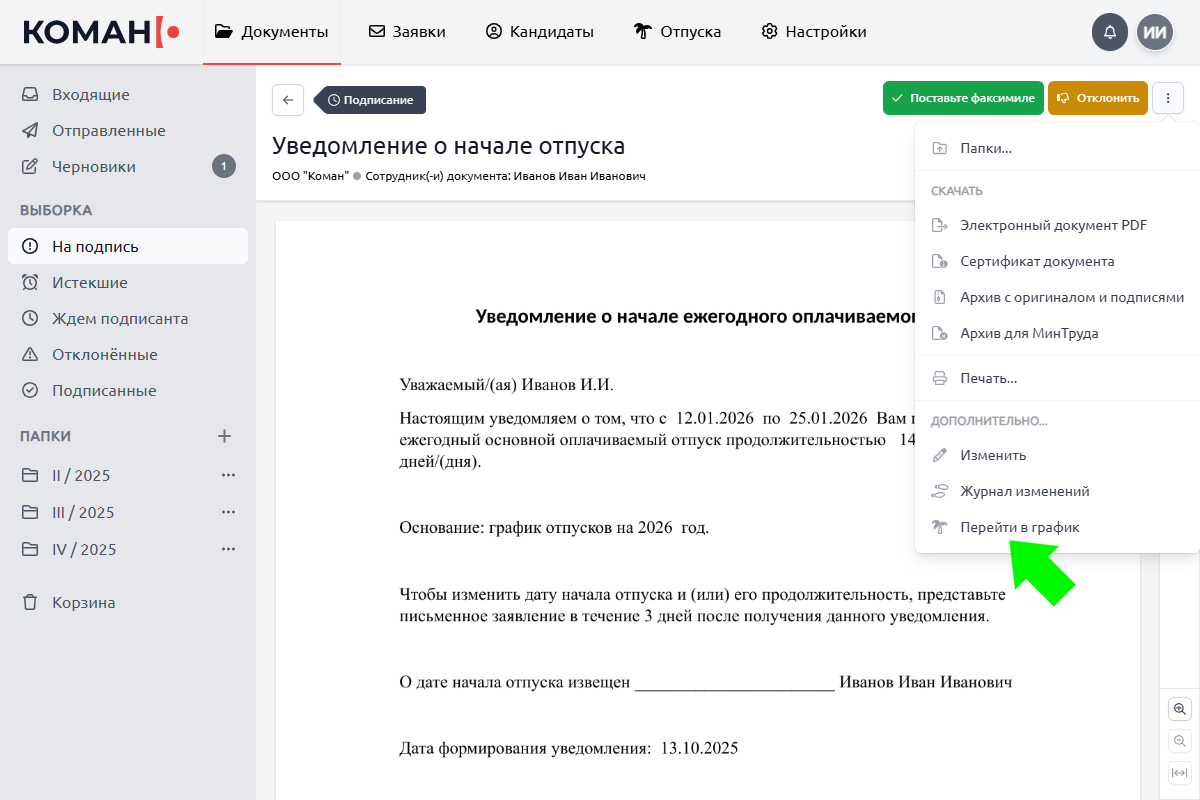Select Перейти в график menu item
The image size is (1200, 800).
(1019, 527)
